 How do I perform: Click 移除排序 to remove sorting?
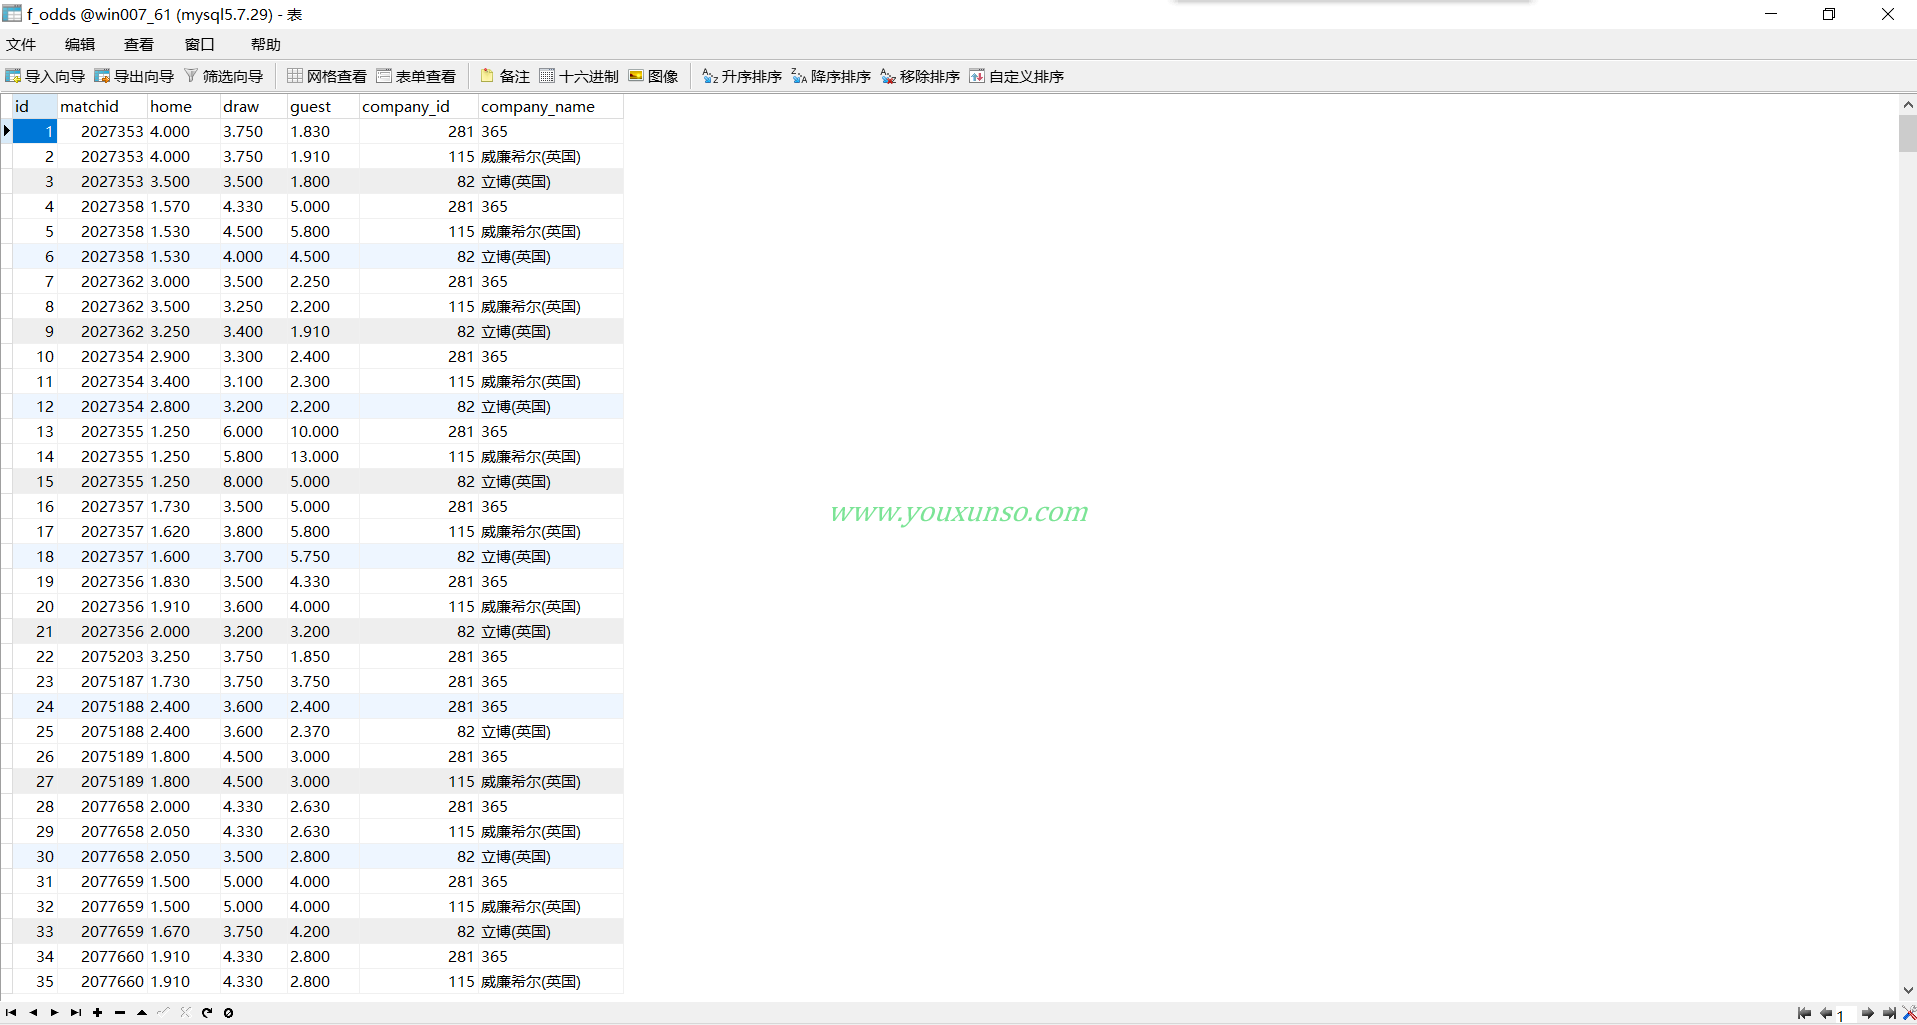(x=920, y=76)
